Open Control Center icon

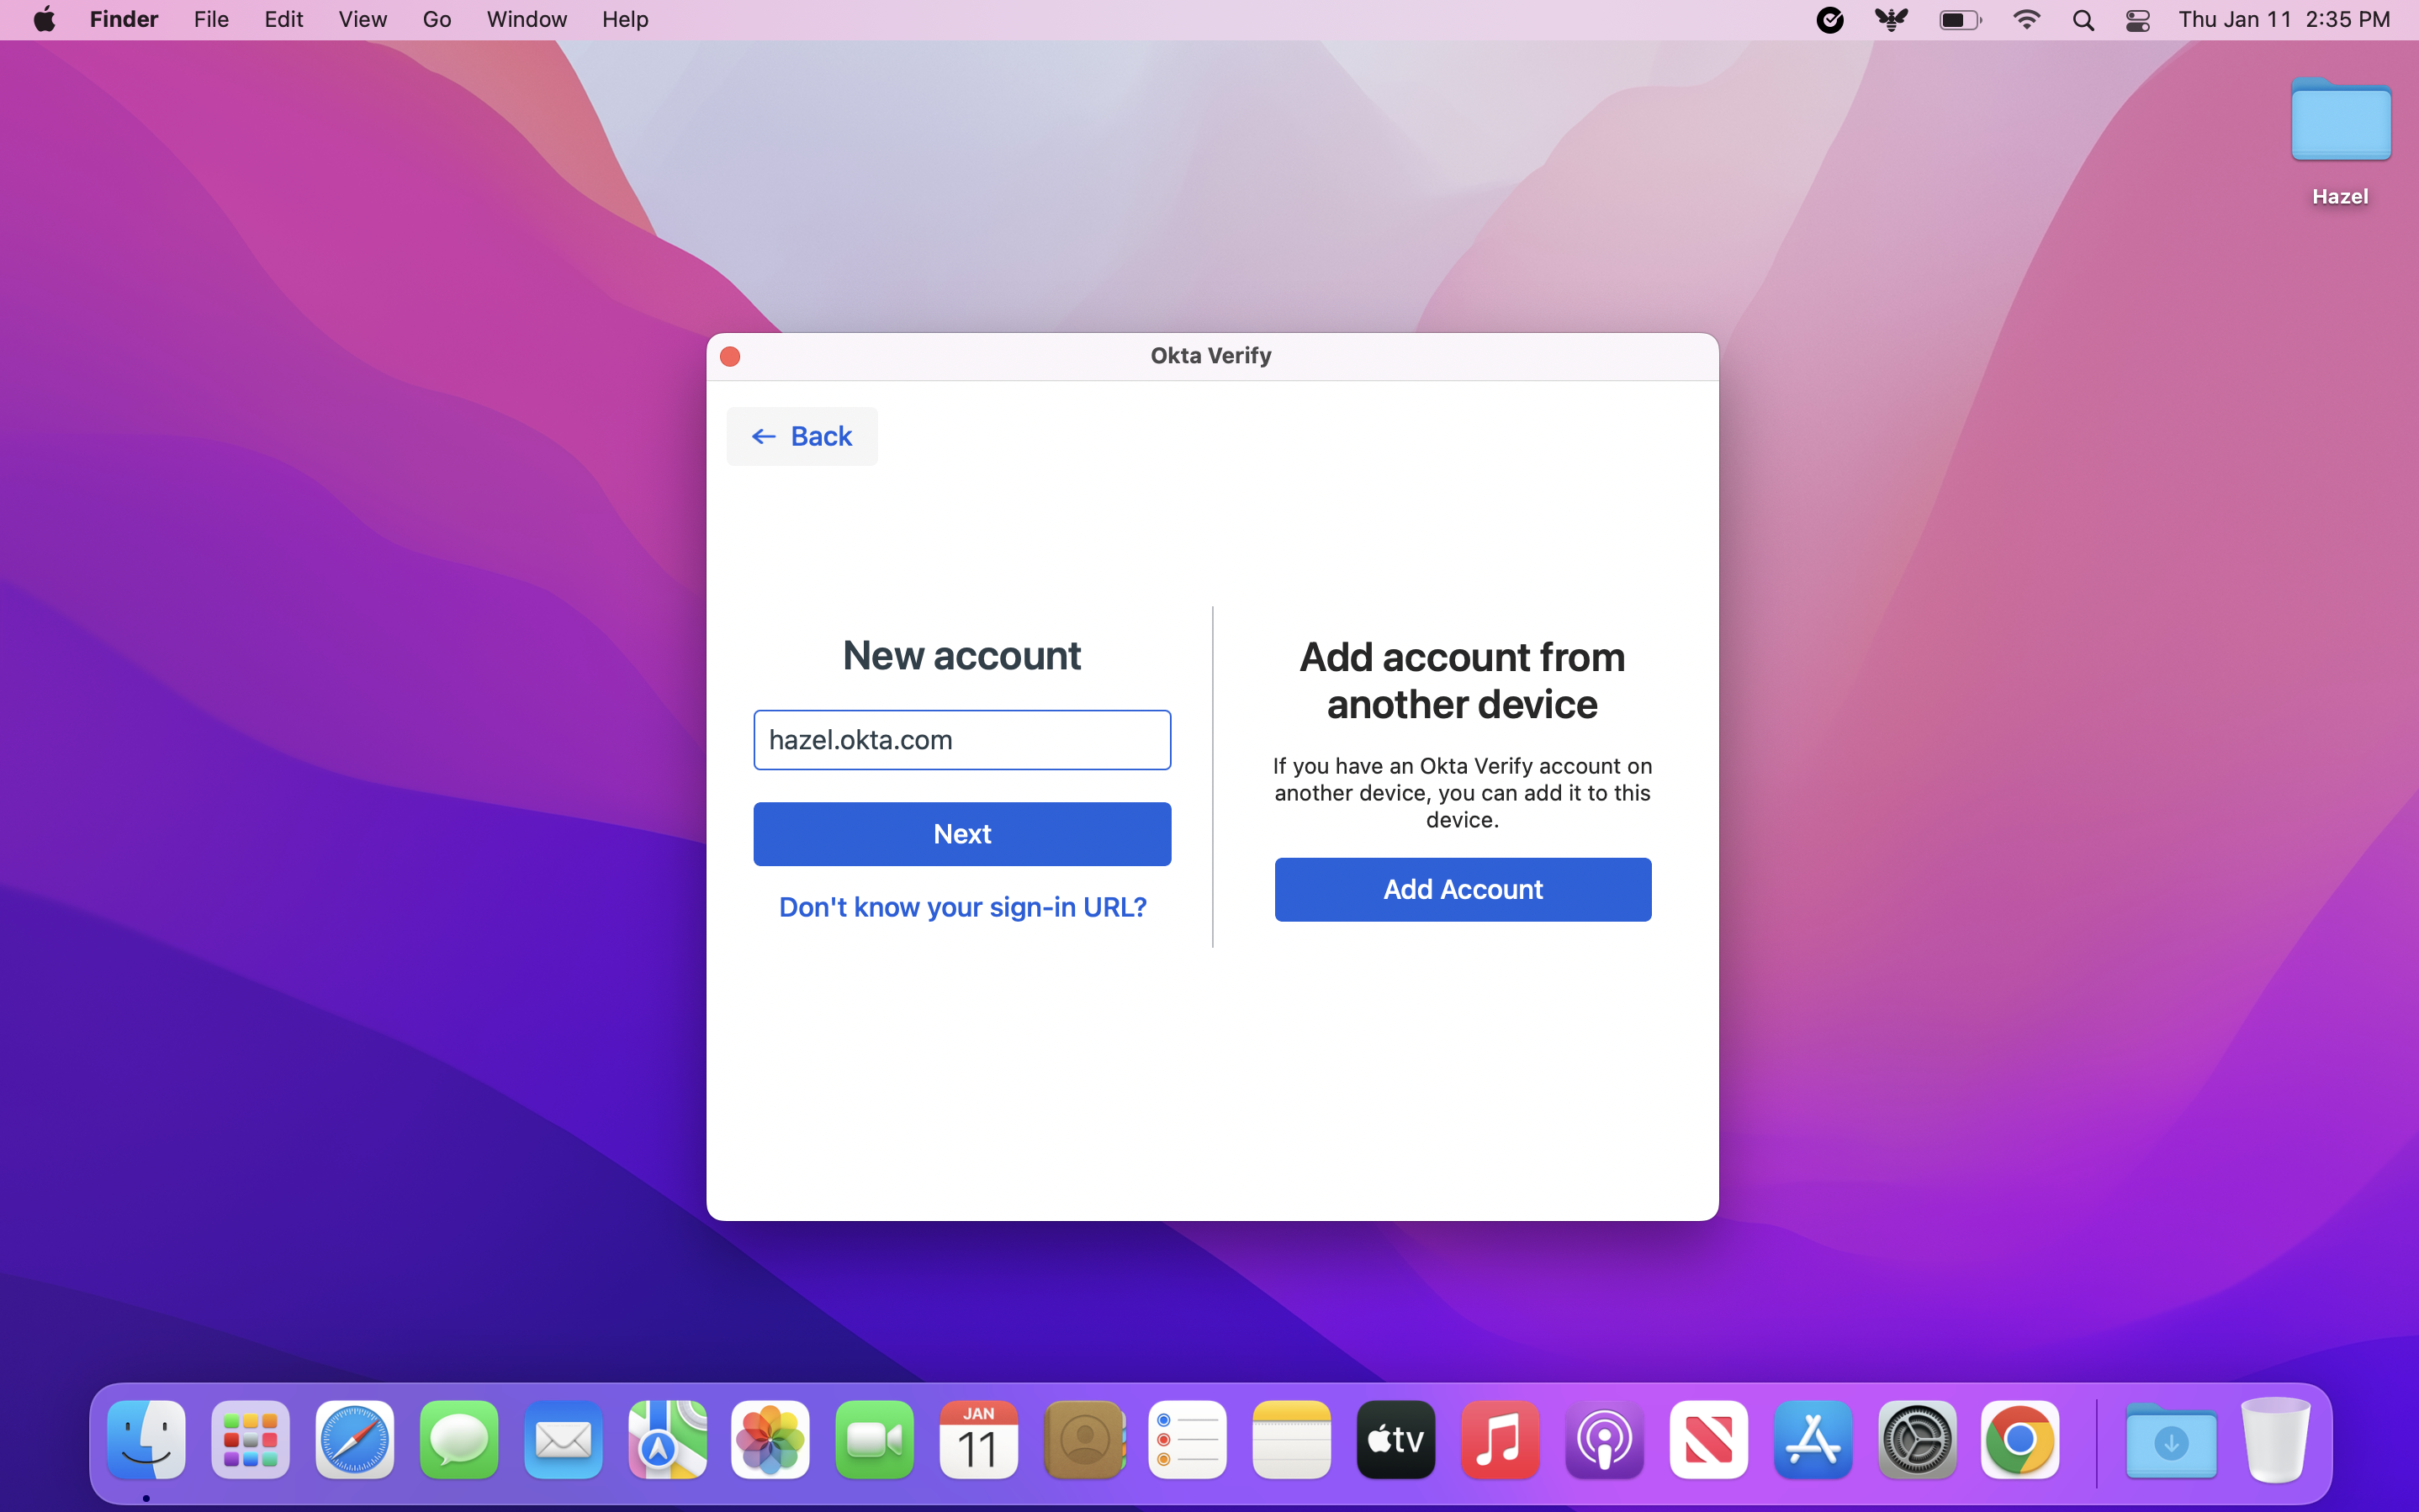2138,19
